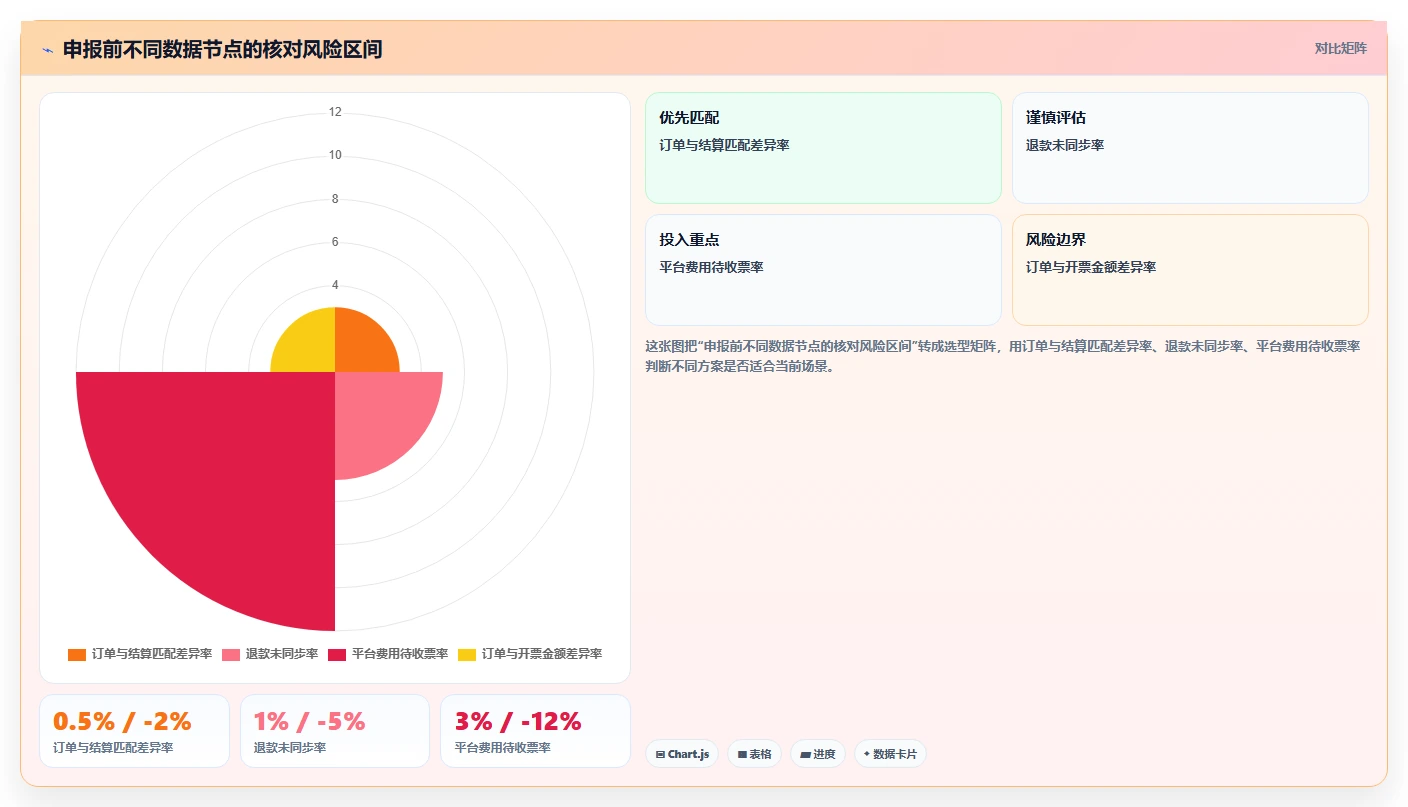Click the pink legend color swatch
Image resolution: width=1408 pixels, height=807 pixels.
[x=231, y=654]
